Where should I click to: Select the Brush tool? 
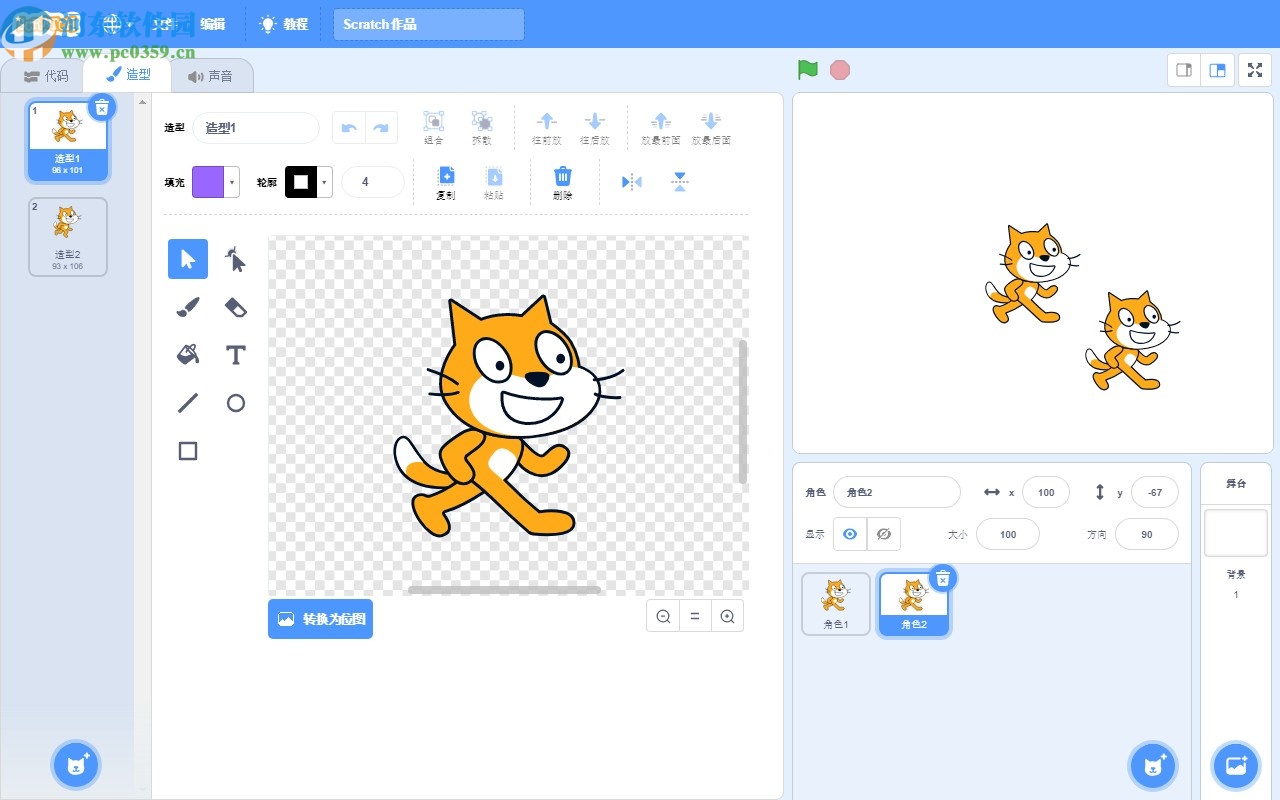pos(187,307)
